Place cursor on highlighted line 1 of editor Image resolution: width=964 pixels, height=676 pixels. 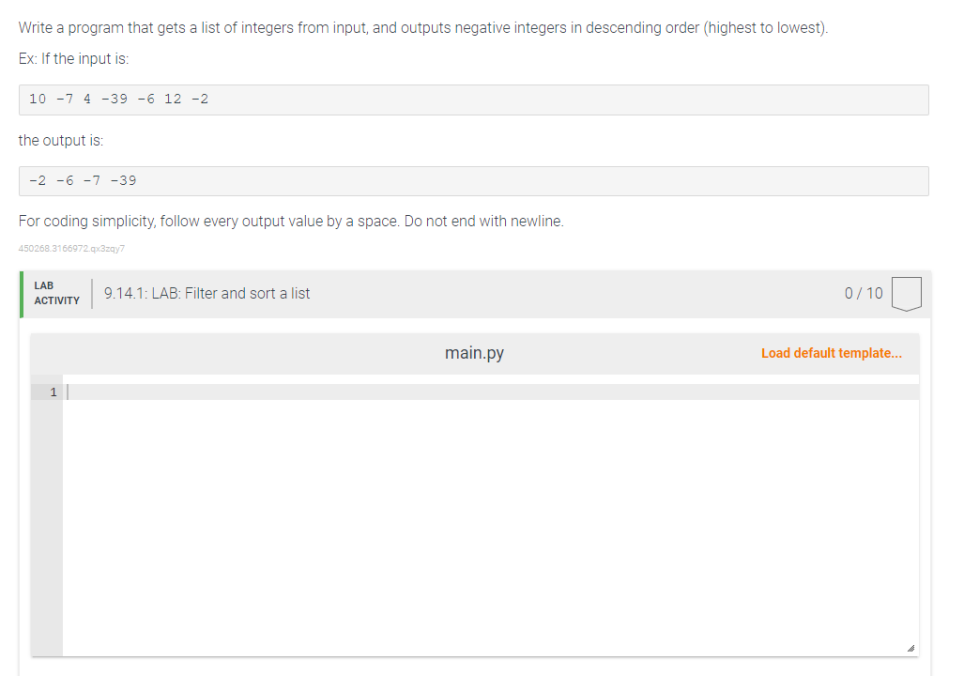[491, 392]
